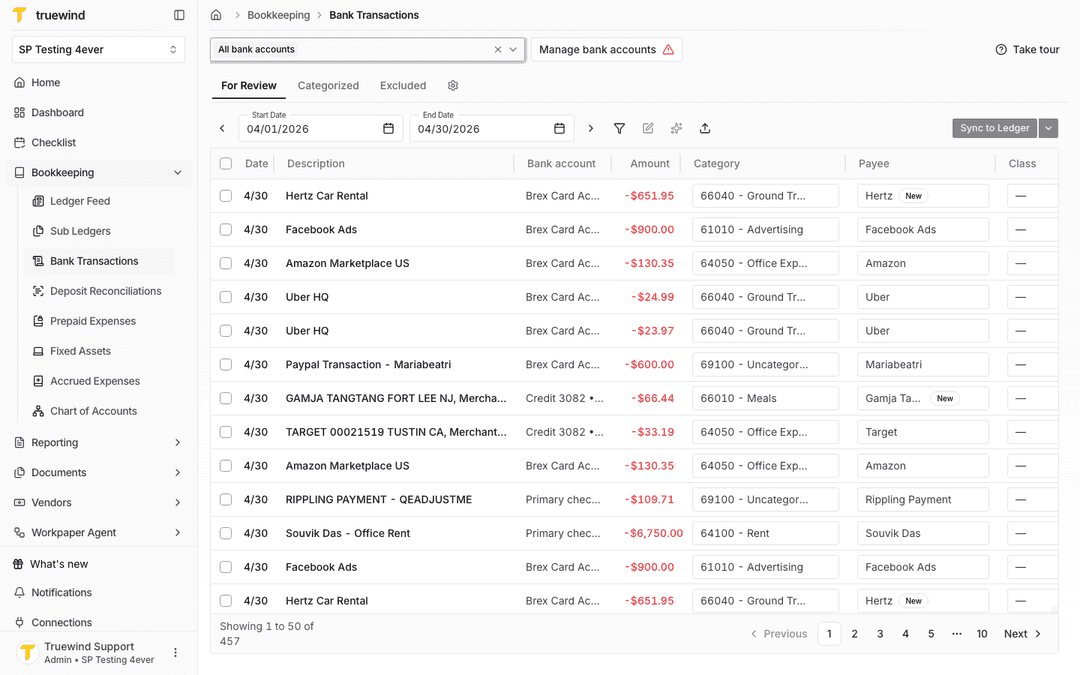Image resolution: width=1080 pixels, height=675 pixels.
Task: Check the Uber HQ -$23.97 row
Action: [226, 331]
